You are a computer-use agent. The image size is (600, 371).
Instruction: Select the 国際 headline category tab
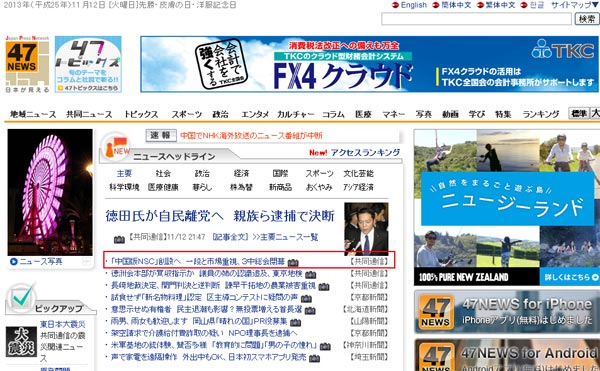pyautogui.click(x=280, y=173)
